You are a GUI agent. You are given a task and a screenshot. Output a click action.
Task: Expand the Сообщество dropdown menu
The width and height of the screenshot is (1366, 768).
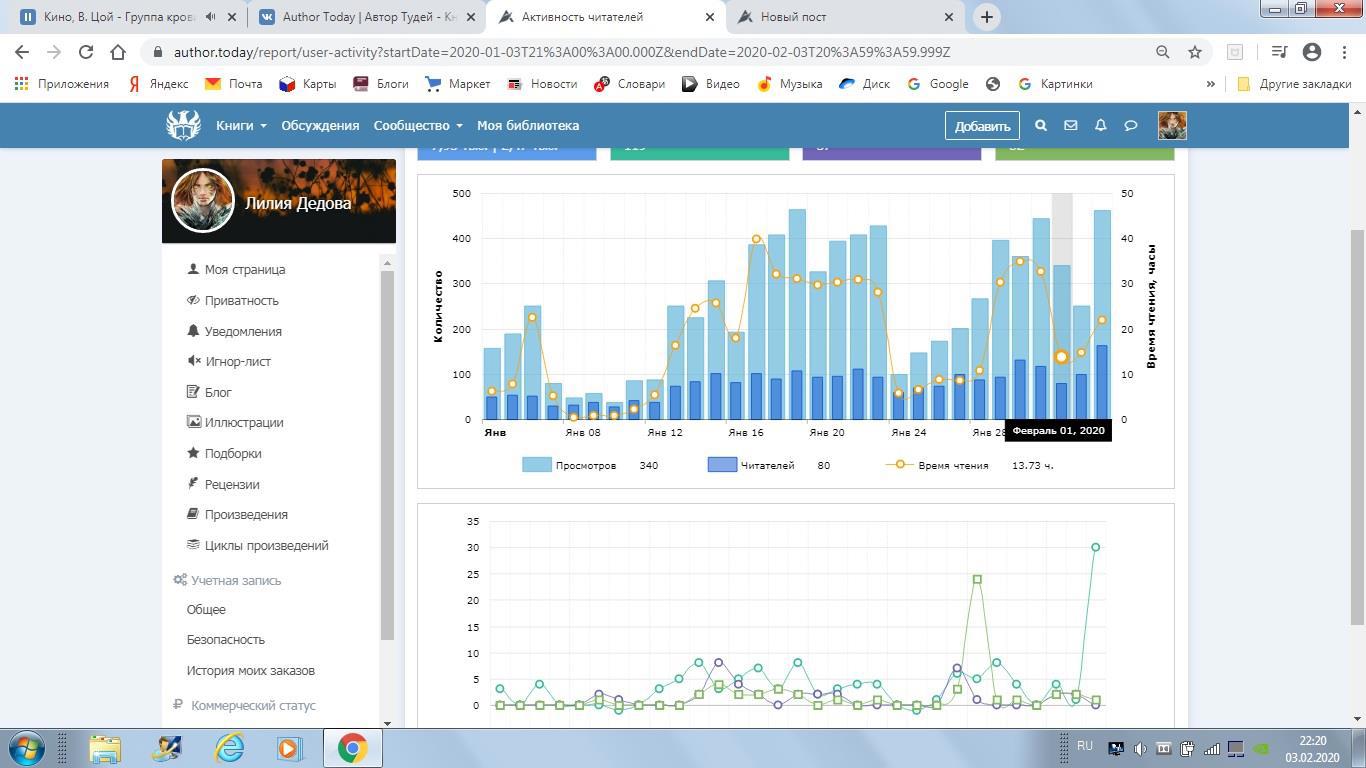417,126
